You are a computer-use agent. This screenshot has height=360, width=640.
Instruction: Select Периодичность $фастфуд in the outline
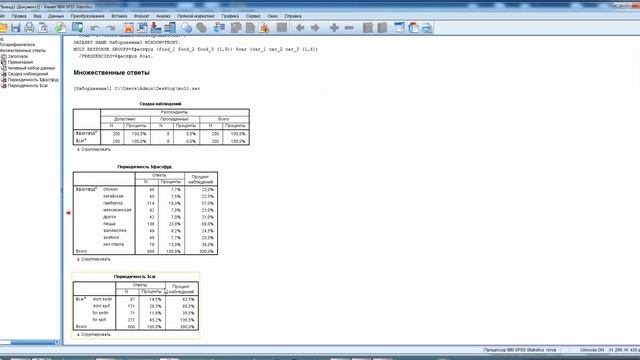(33, 80)
